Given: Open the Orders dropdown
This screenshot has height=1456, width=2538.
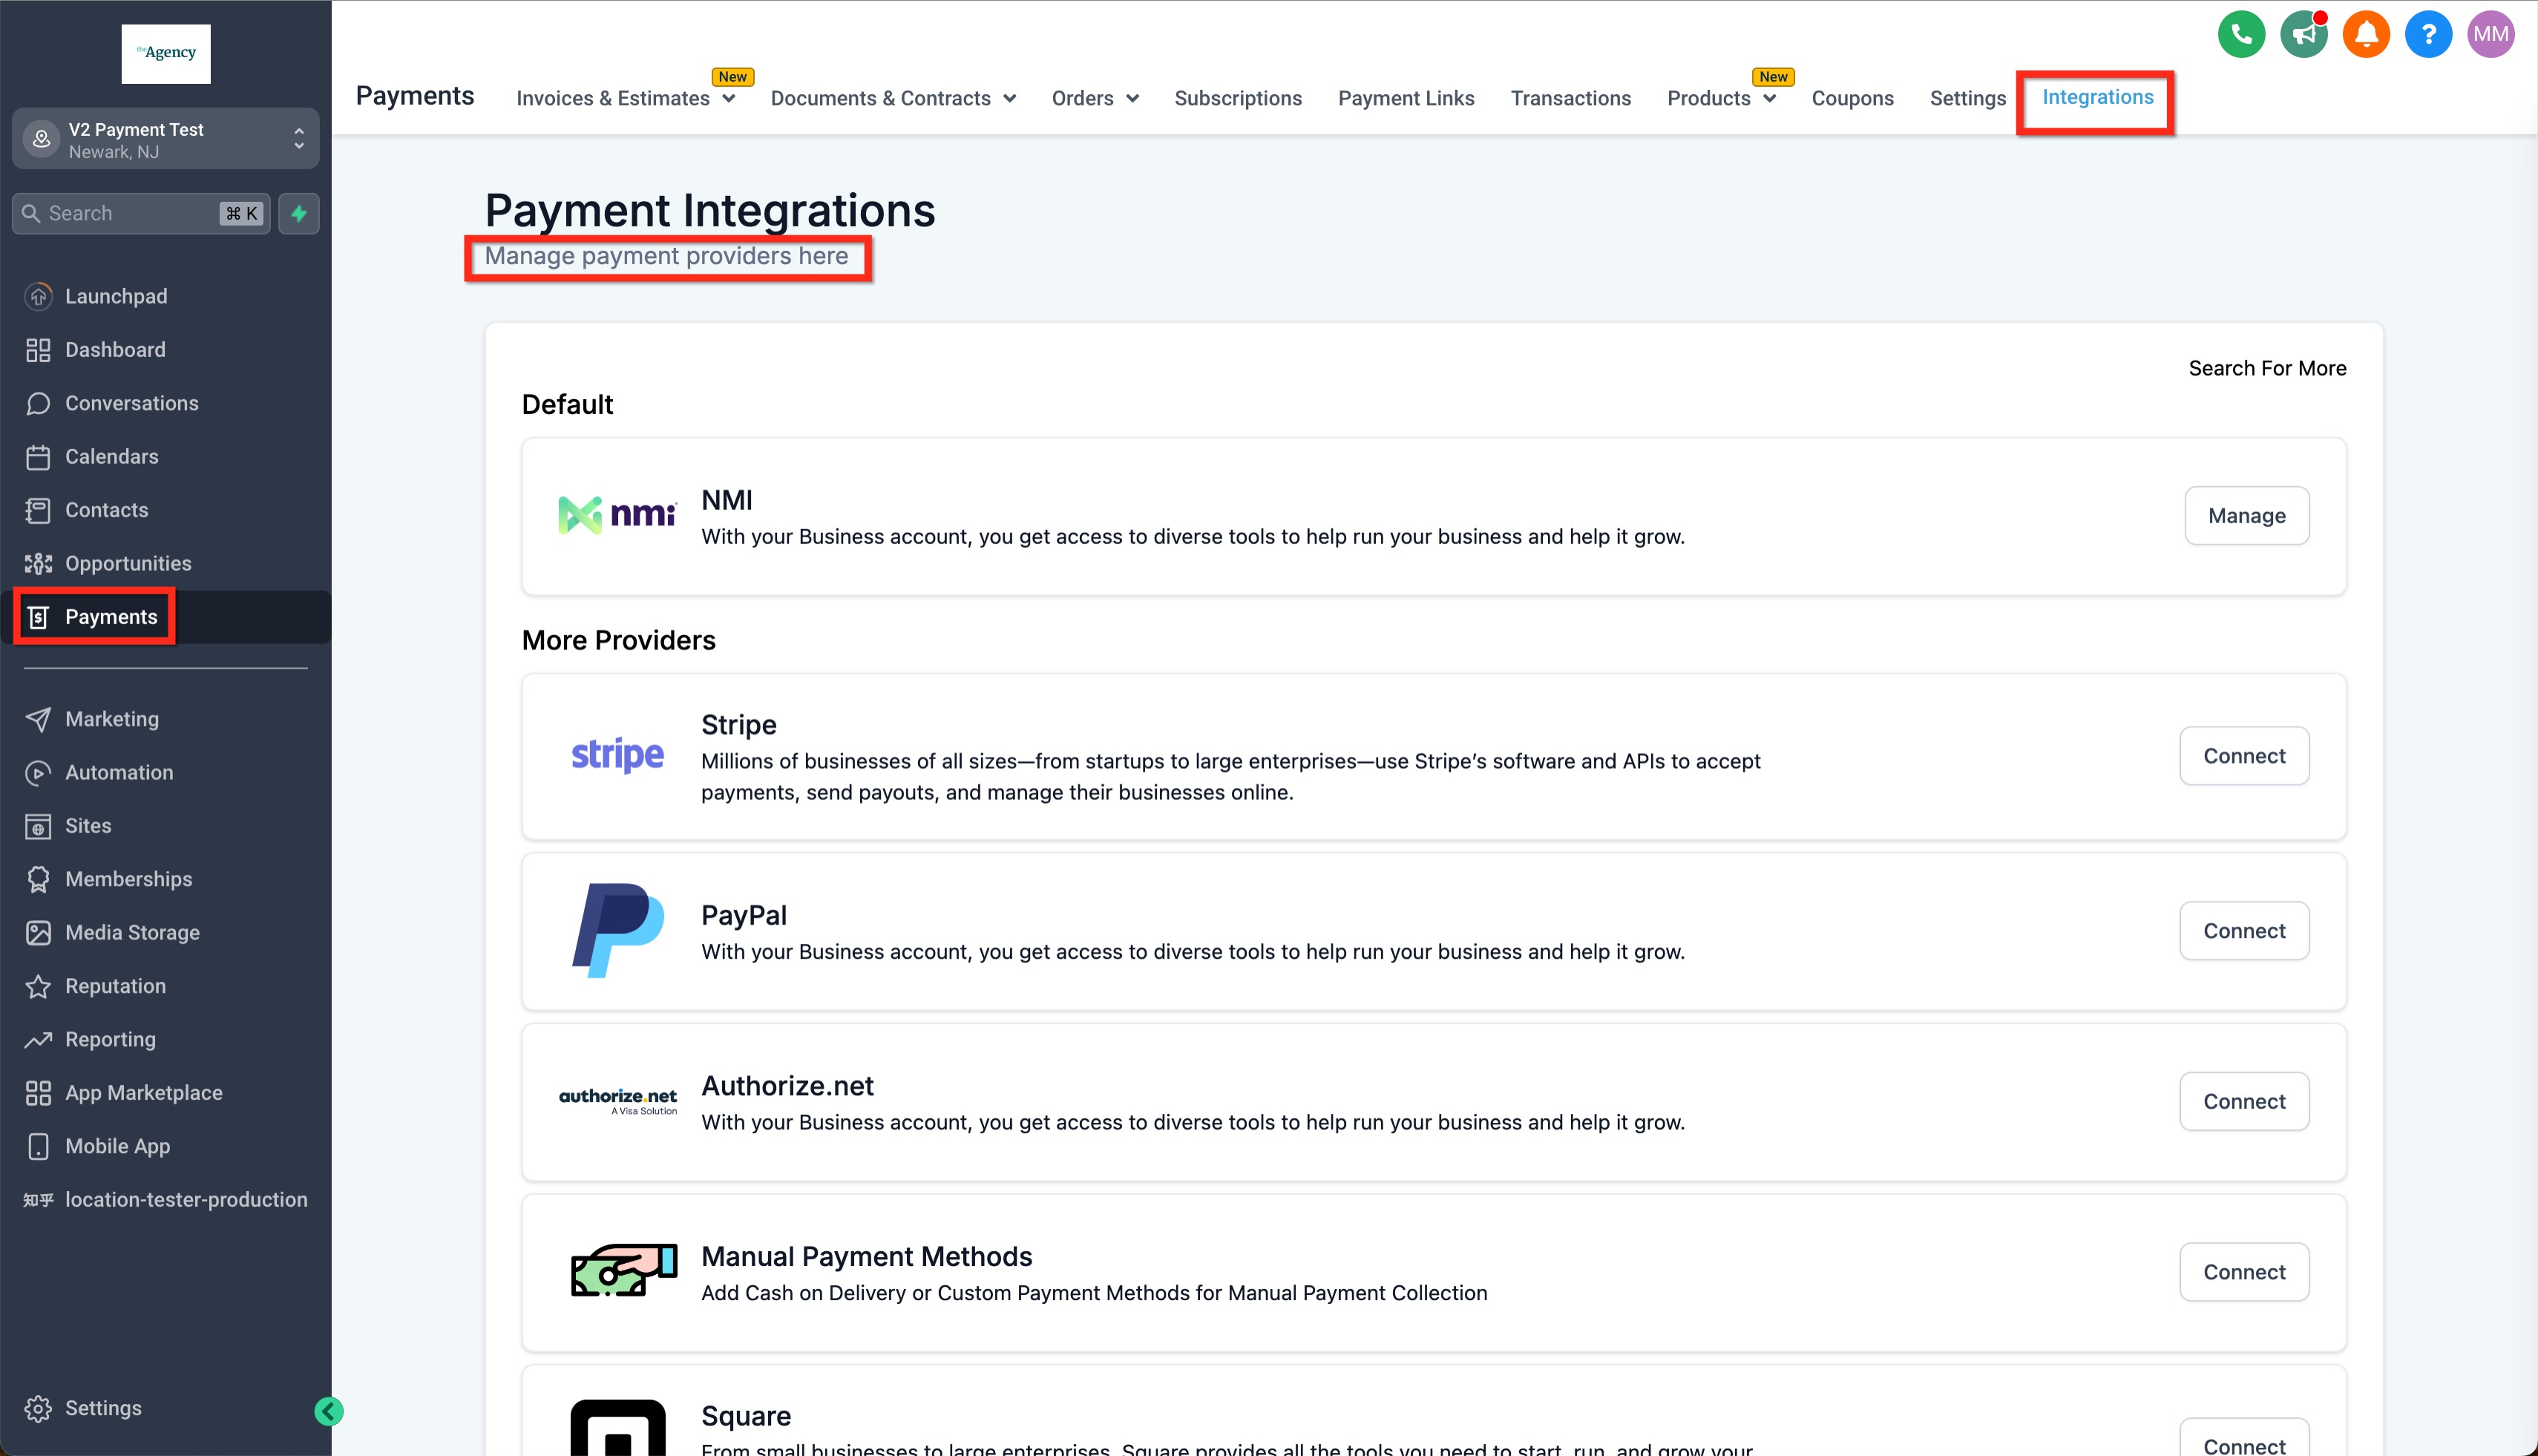Looking at the screenshot, I should click(x=1095, y=98).
